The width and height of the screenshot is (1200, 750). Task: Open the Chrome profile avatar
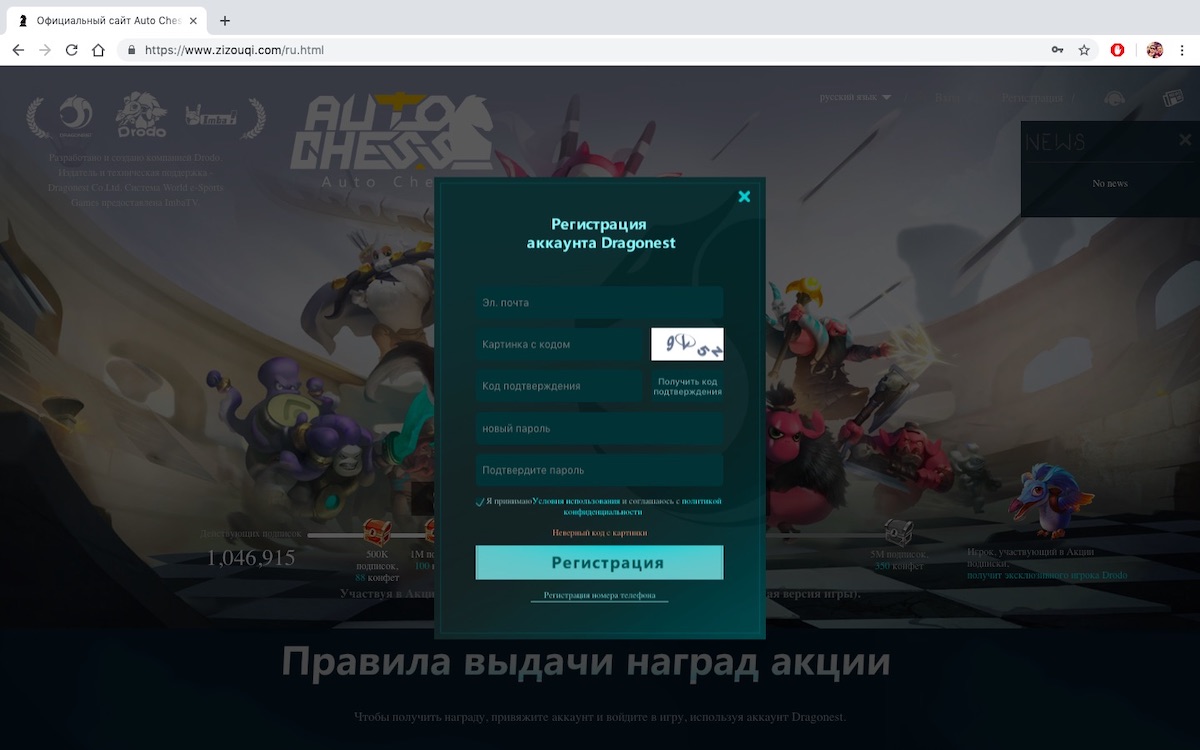[x=1155, y=50]
